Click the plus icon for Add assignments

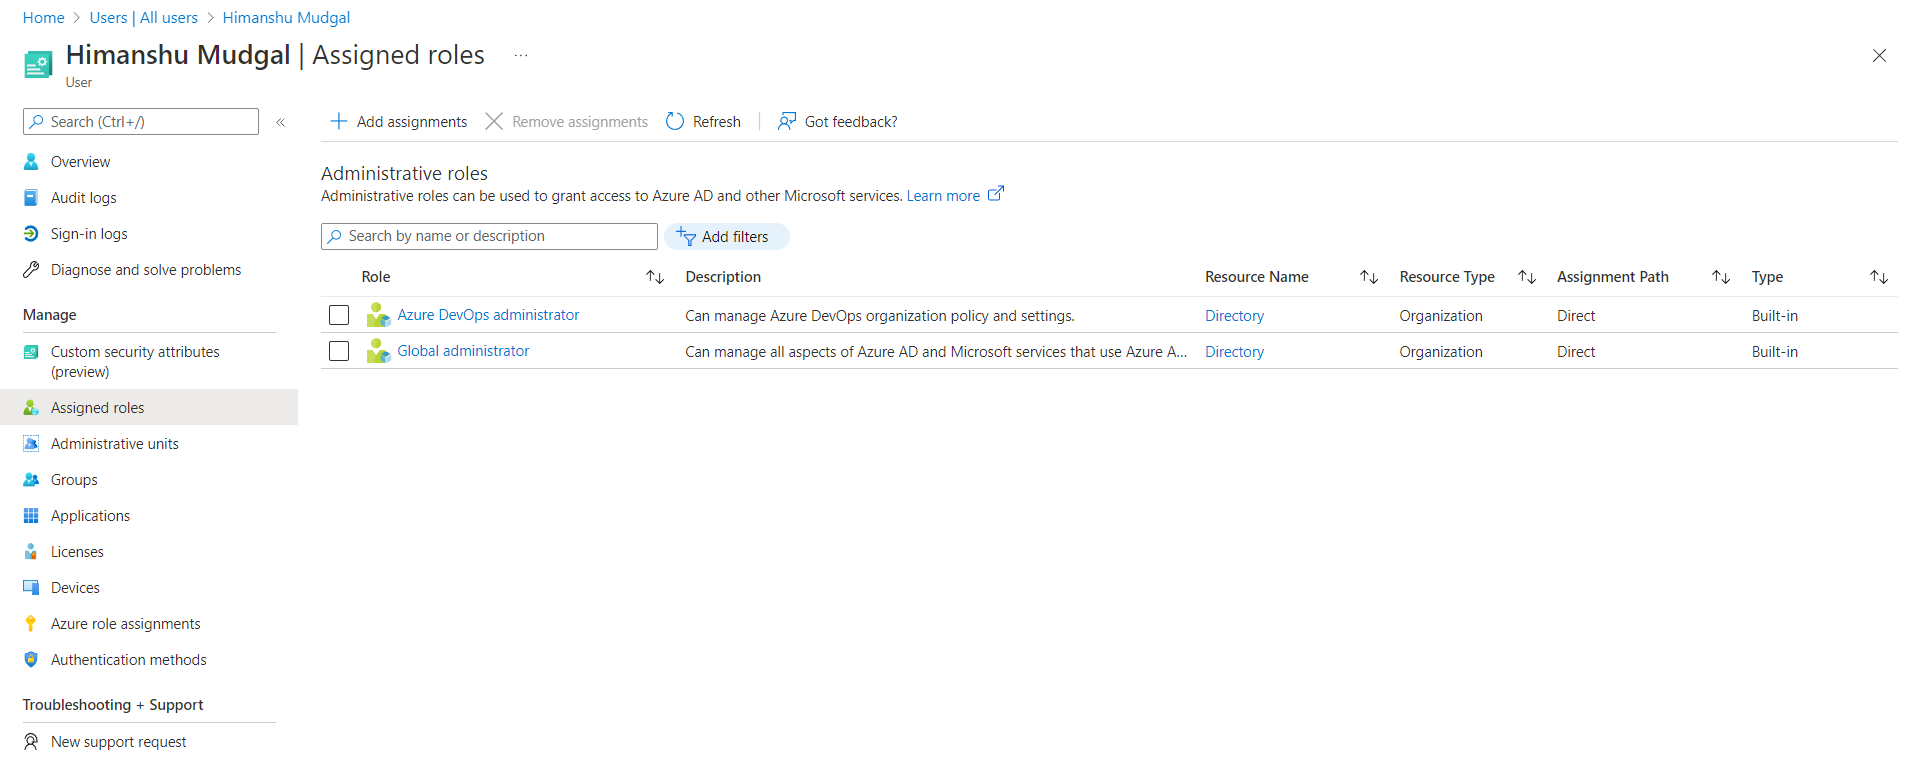coord(339,121)
